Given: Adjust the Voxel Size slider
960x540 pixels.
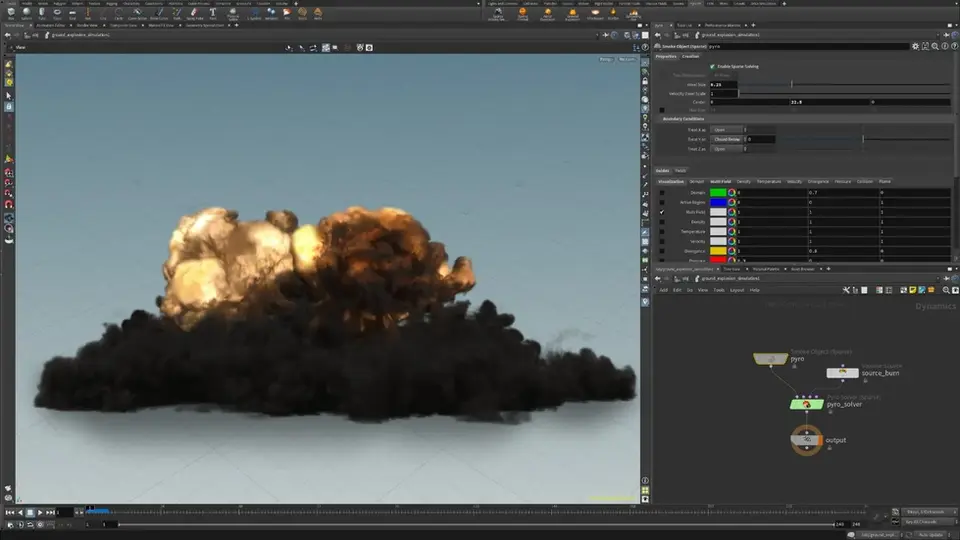Looking at the screenshot, I should coord(845,84).
